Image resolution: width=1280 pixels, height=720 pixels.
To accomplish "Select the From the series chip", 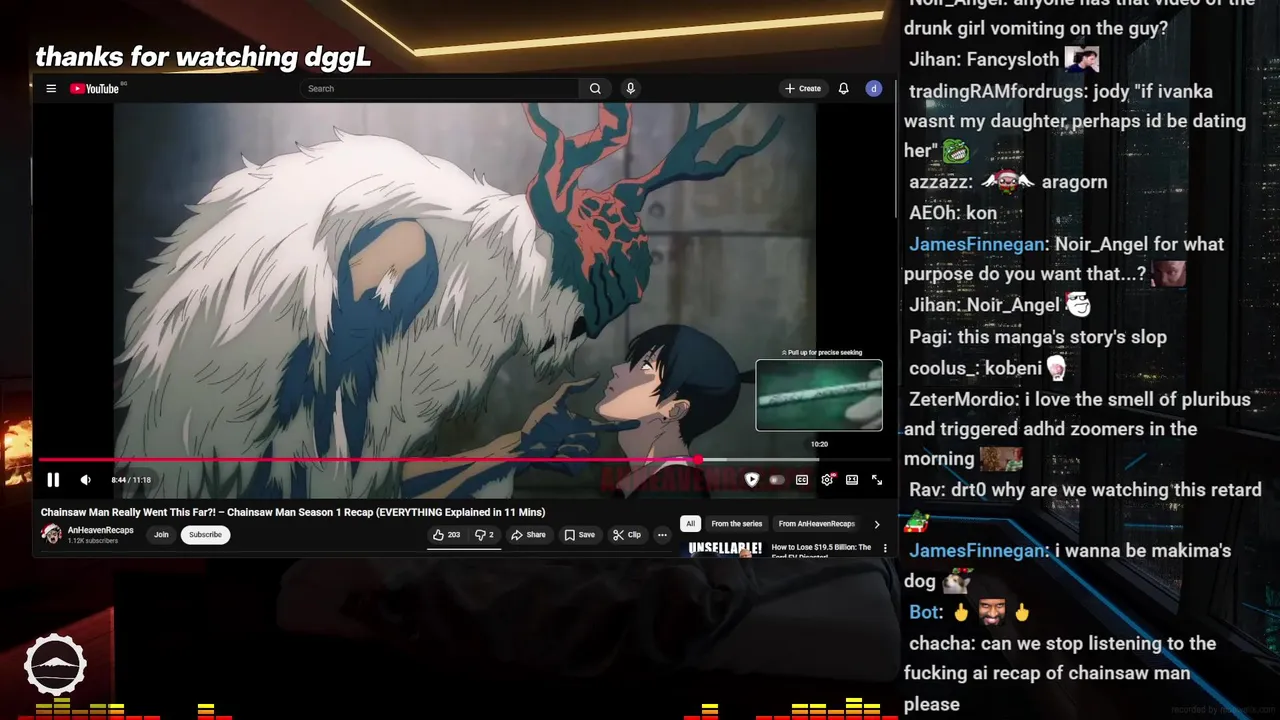I will (x=737, y=524).
